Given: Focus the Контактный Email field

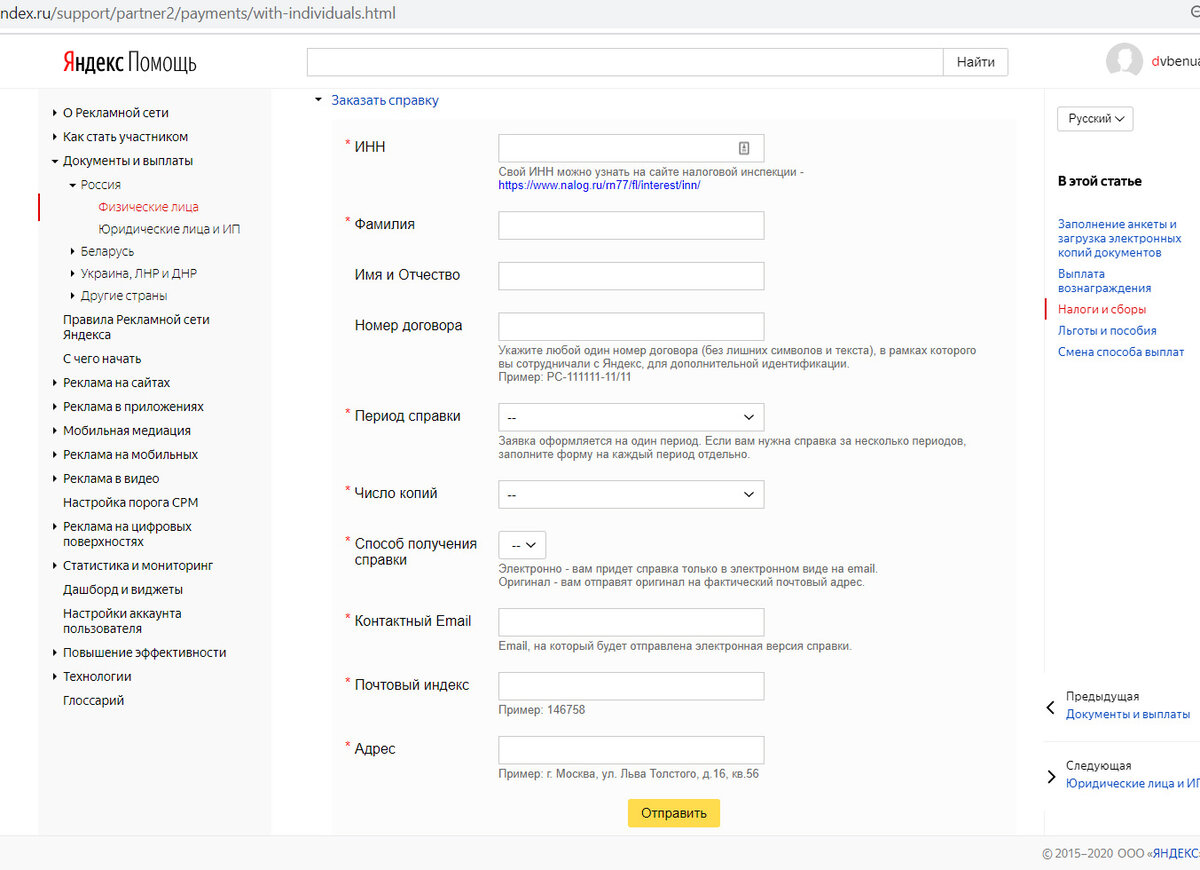Looking at the screenshot, I should [631, 622].
